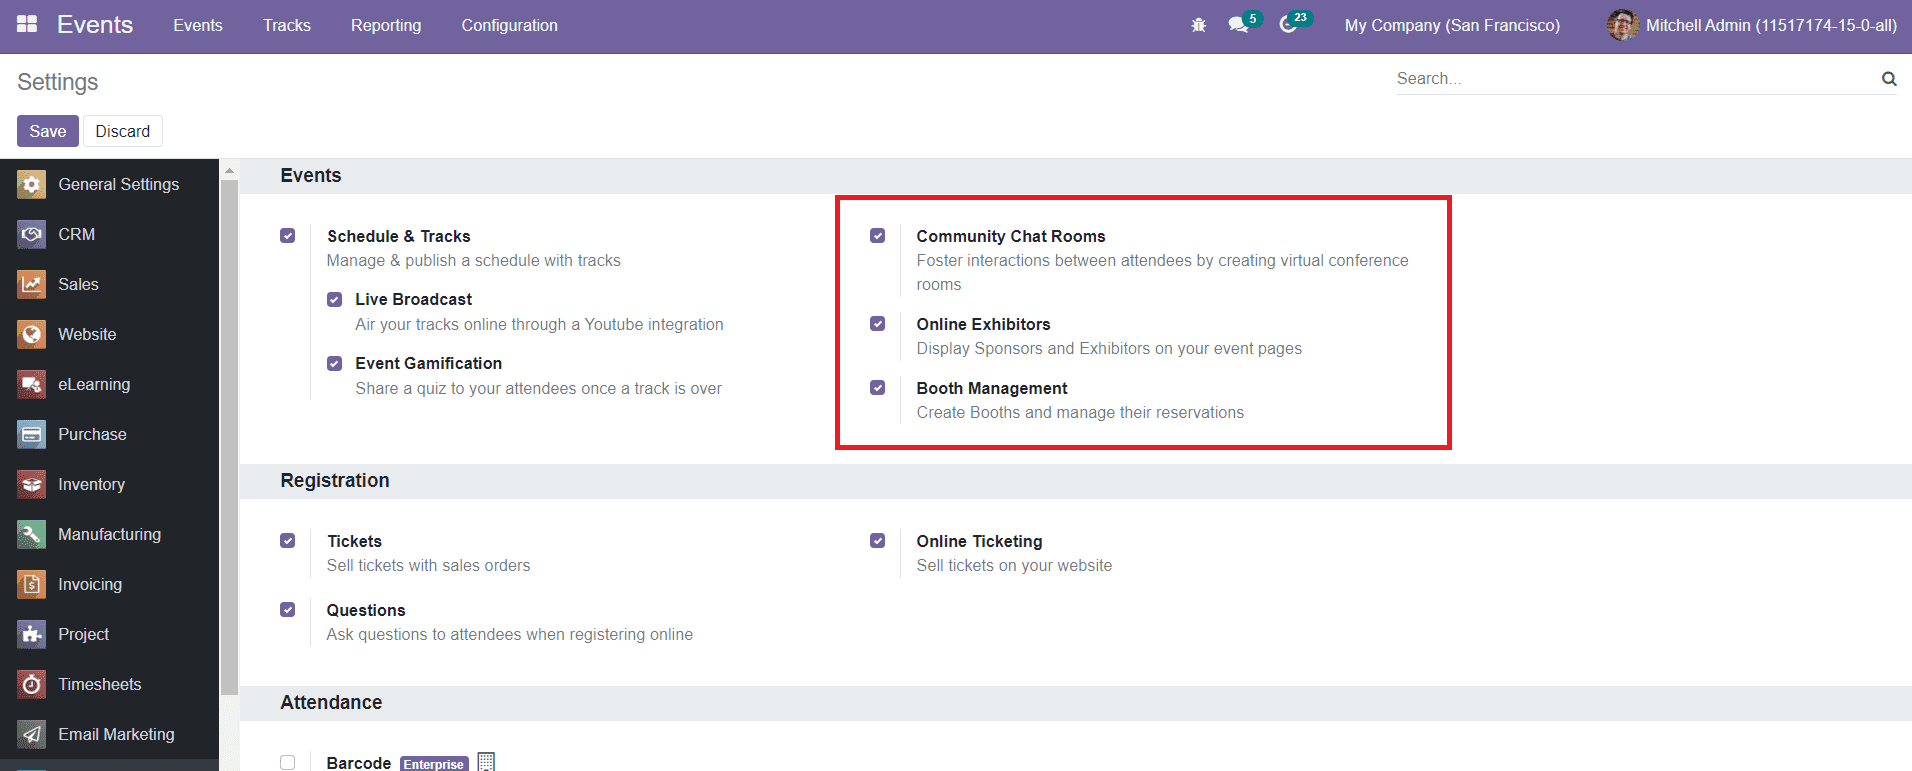This screenshot has height=771, width=1912.
Task: Select the Timesheets stopwatch icon
Action: 31,684
